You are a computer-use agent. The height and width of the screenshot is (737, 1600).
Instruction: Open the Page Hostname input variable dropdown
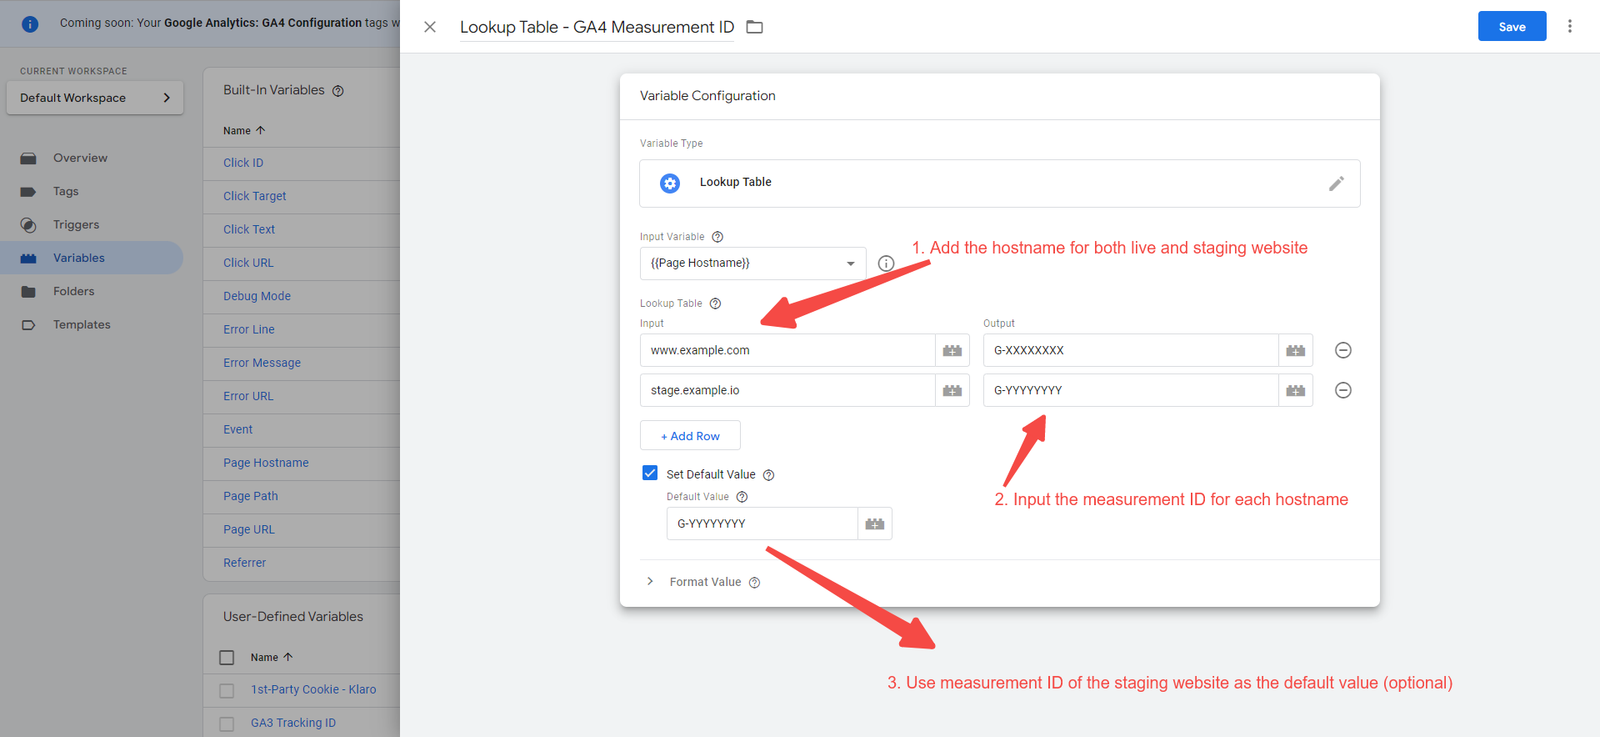point(752,263)
